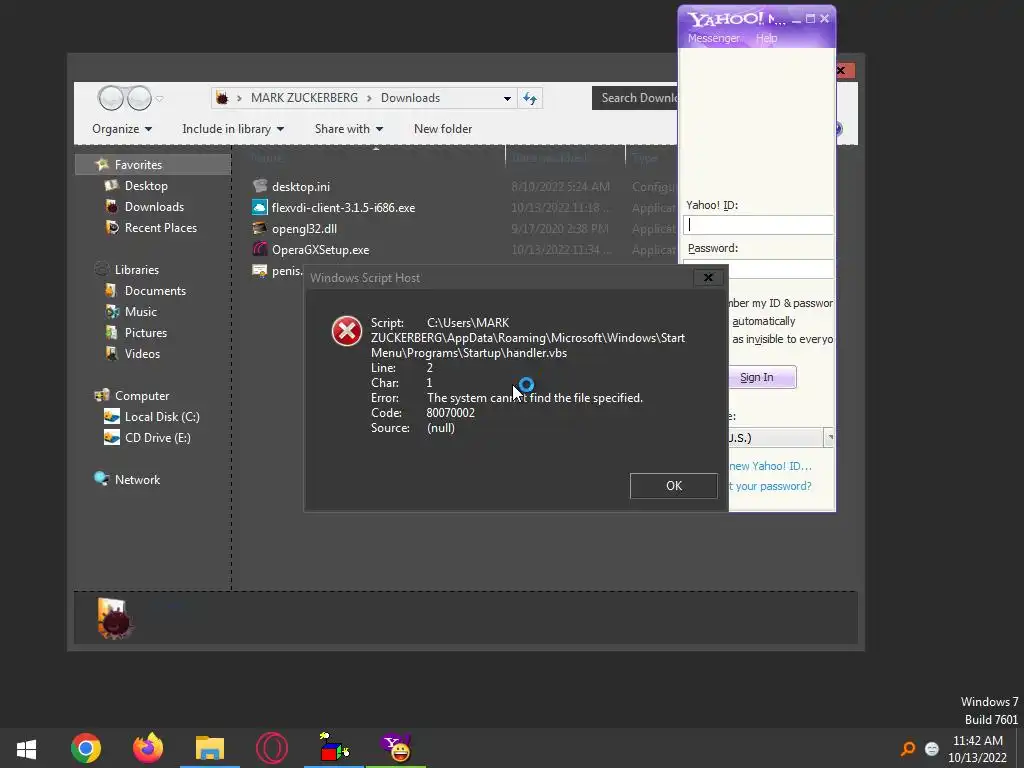Click the new Yahoo! ID link

(771, 466)
